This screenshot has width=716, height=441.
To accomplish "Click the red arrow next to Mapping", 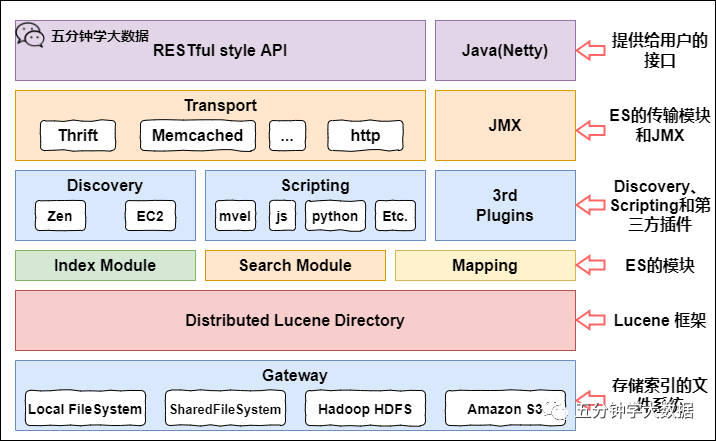I will 592,265.
